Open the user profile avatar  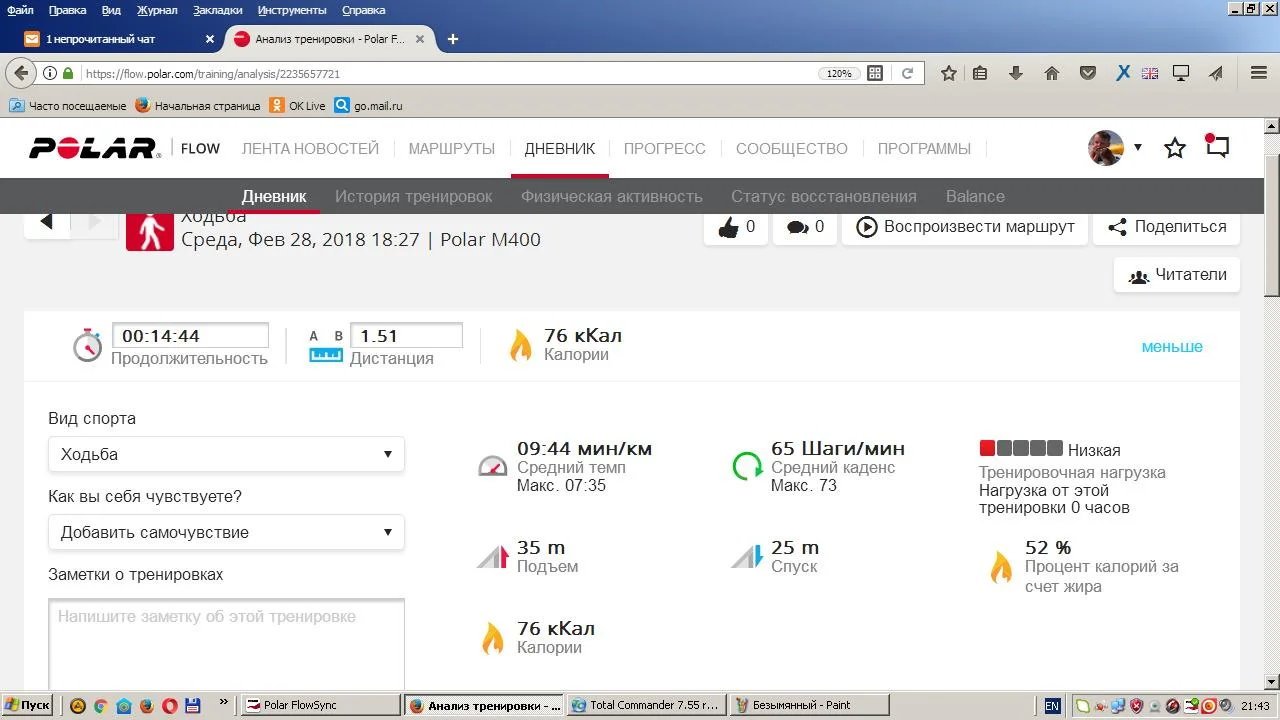click(1106, 148)
